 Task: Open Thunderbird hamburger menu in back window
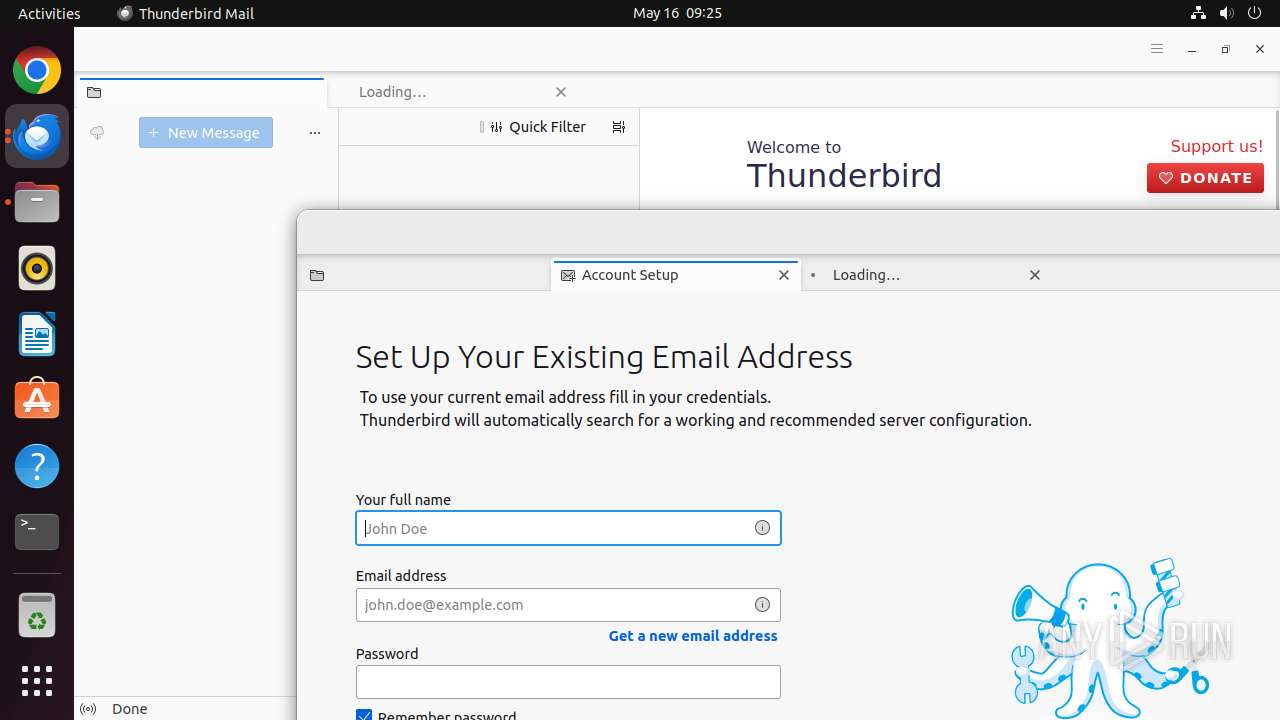coord(1157,49)
